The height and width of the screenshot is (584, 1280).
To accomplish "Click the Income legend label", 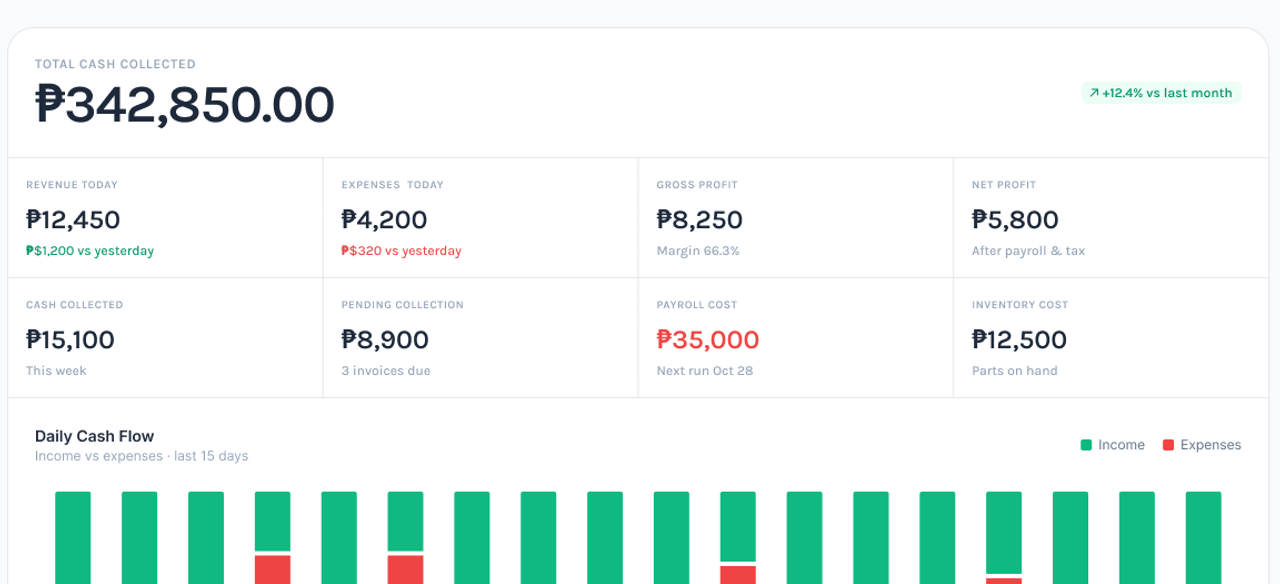I will tap(1121, 445).
